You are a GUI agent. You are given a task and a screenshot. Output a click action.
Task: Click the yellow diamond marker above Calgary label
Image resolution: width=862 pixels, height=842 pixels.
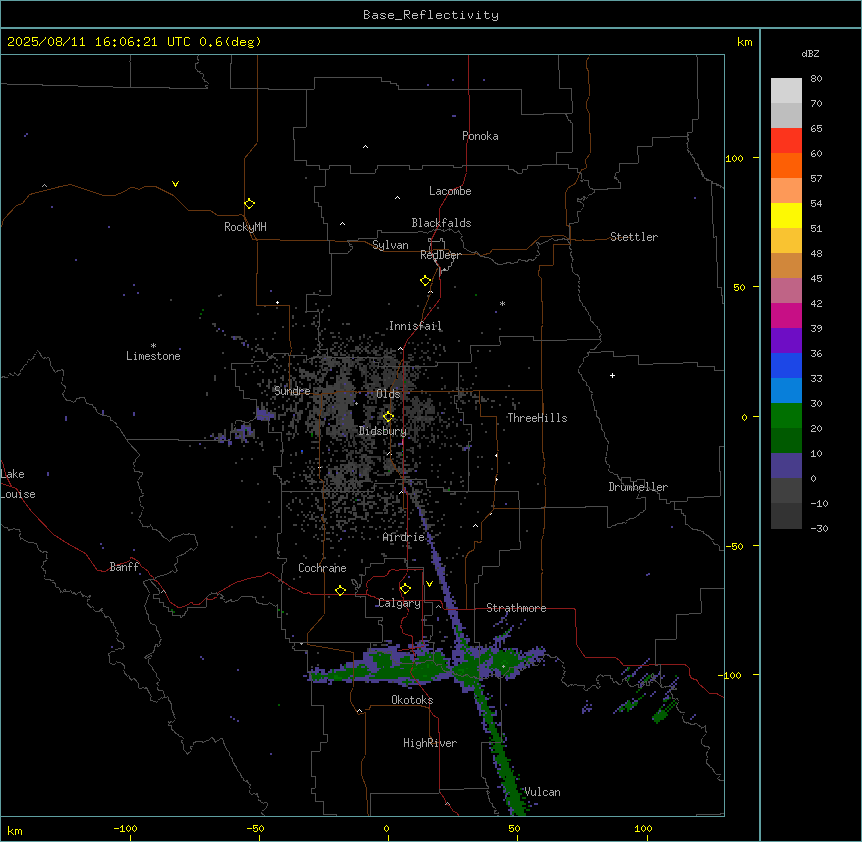(405, 589)
